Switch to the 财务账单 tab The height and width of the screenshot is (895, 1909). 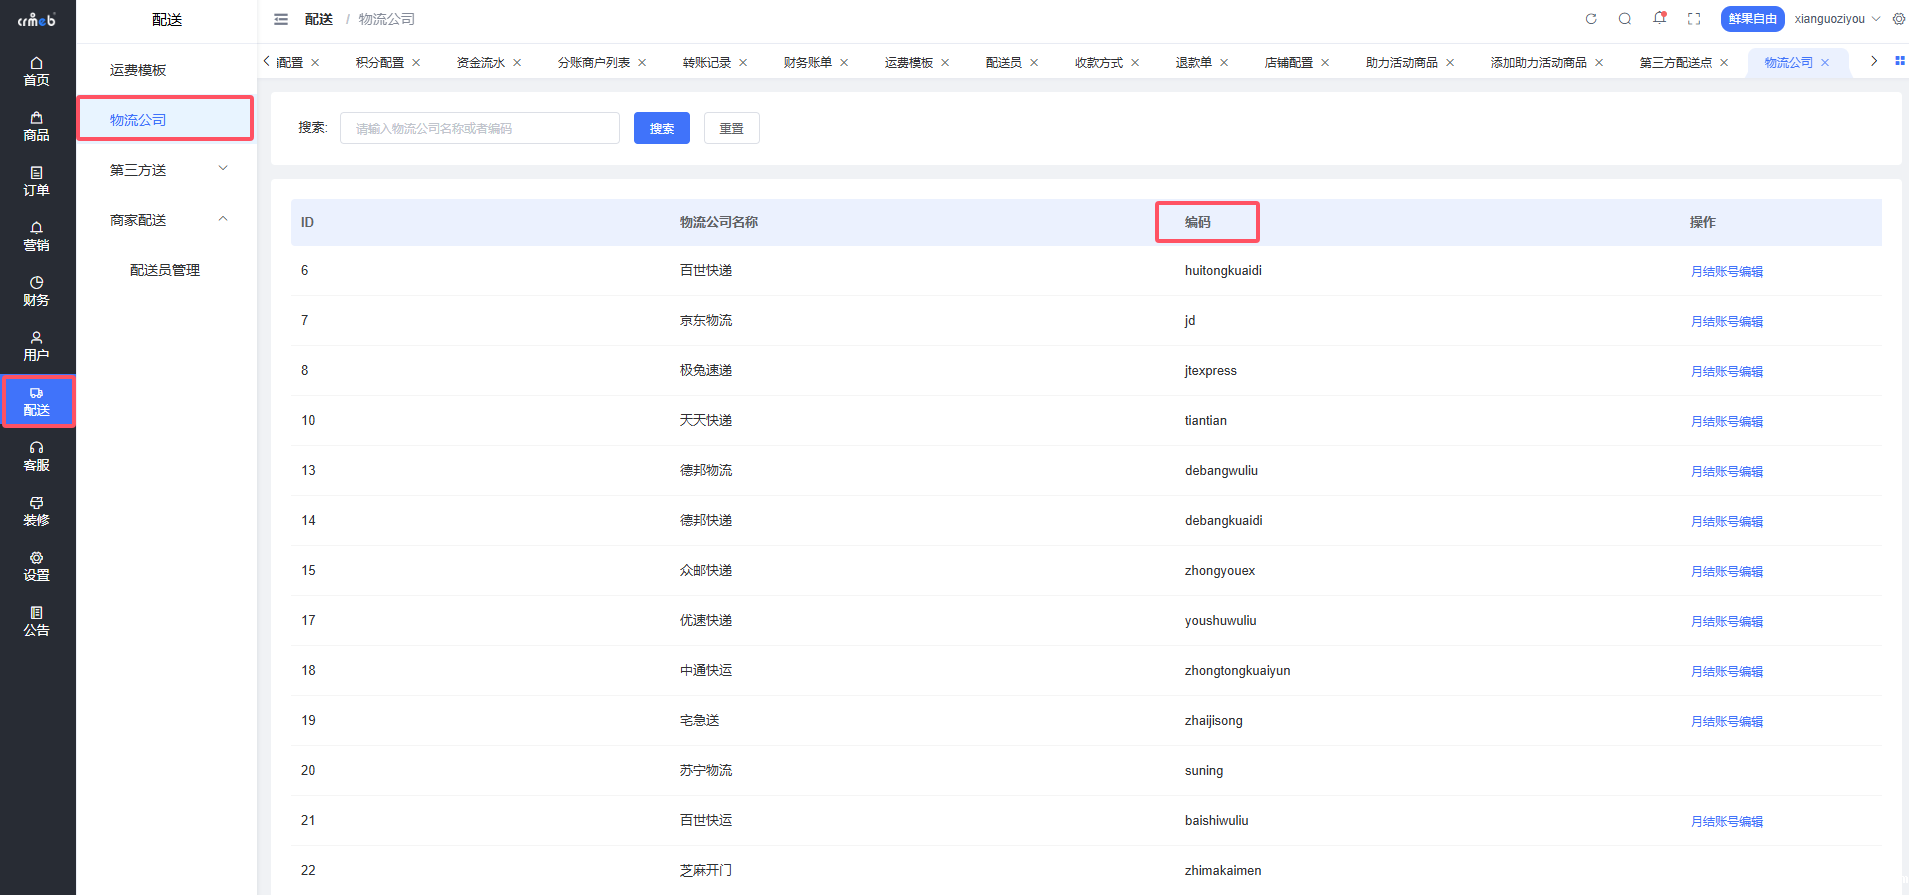tap(807, 62)
